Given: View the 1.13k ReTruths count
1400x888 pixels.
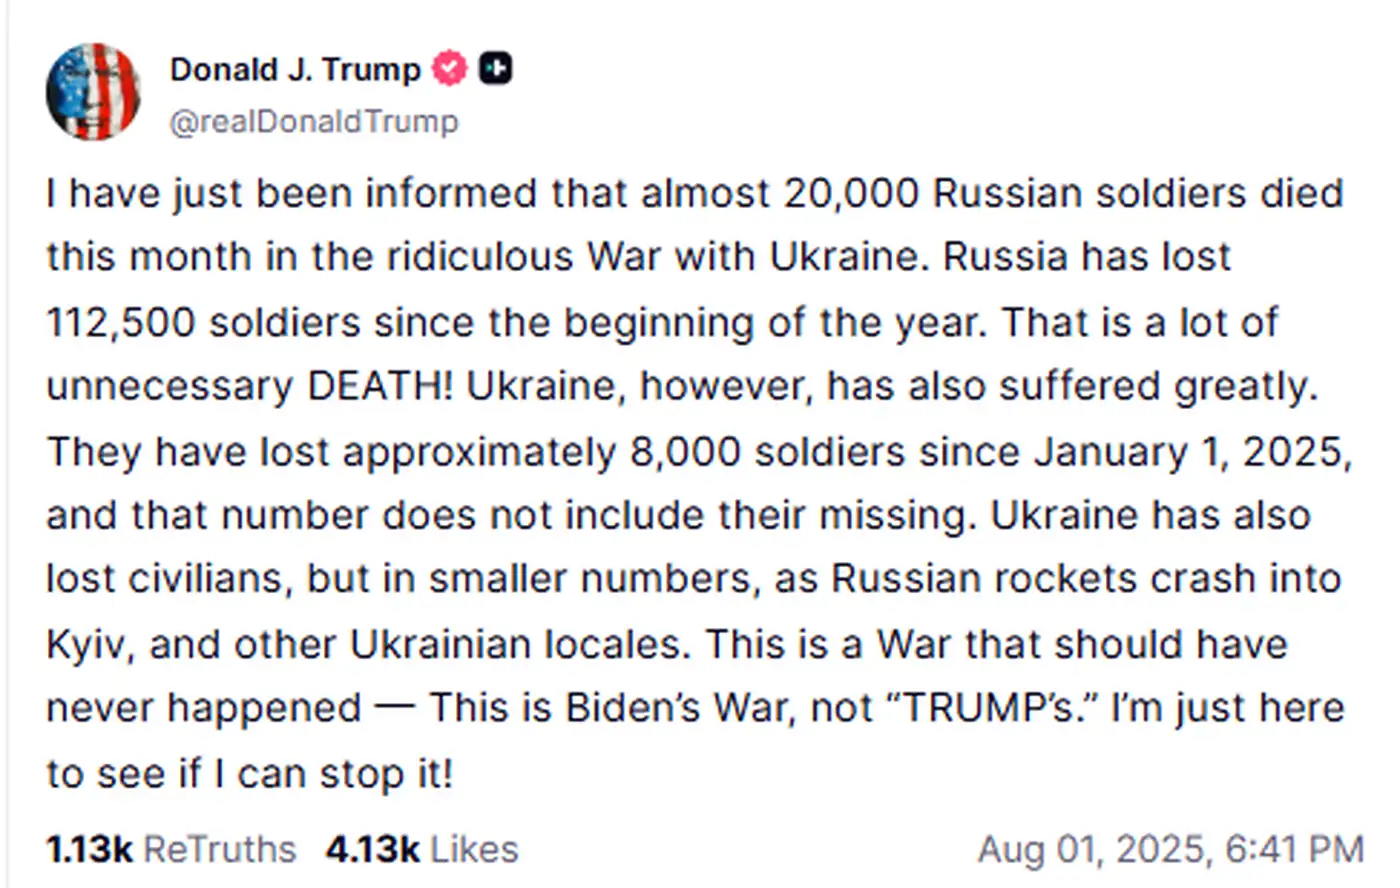Looking at the screenshot, I should 89,849.
